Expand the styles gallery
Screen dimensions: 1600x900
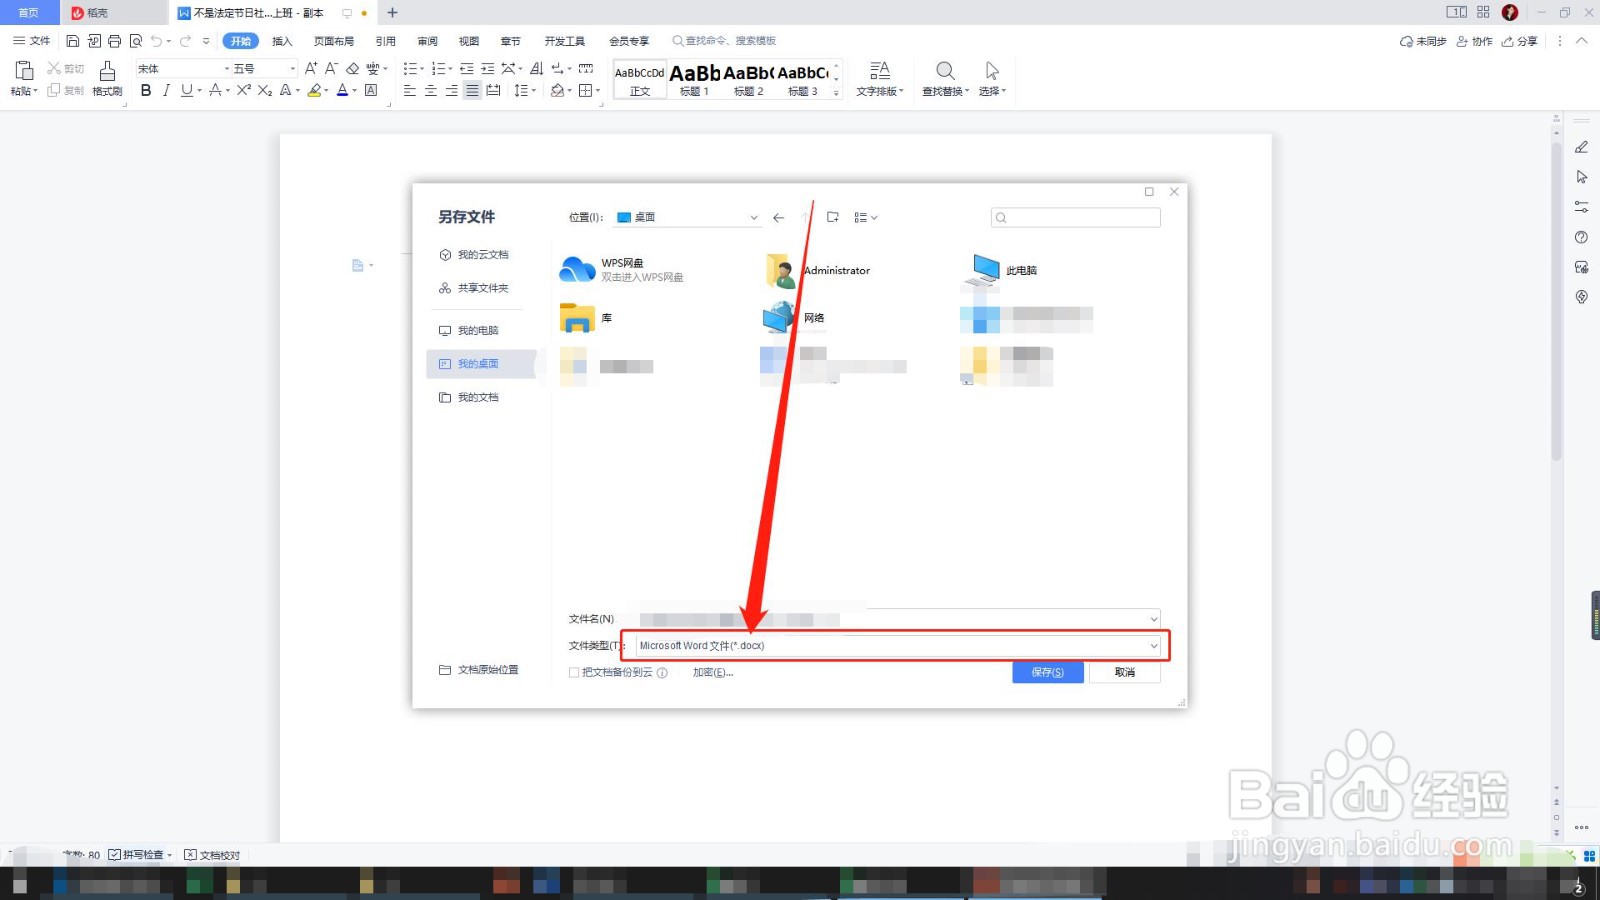click(836, 92)
